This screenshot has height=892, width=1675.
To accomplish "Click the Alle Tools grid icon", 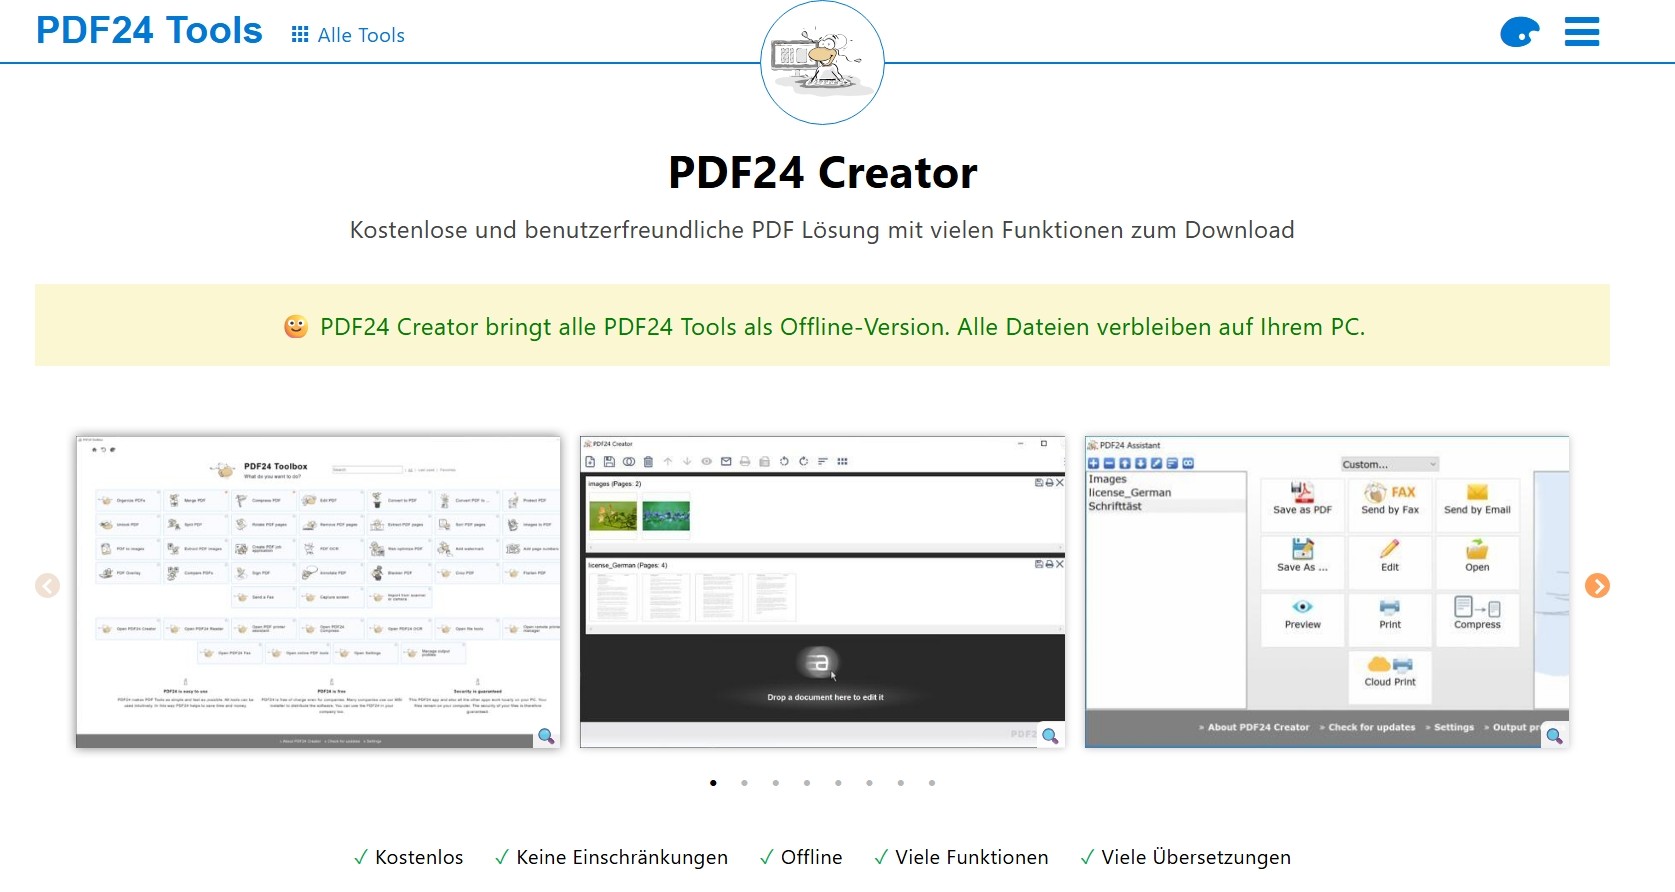I will (299, 35).
